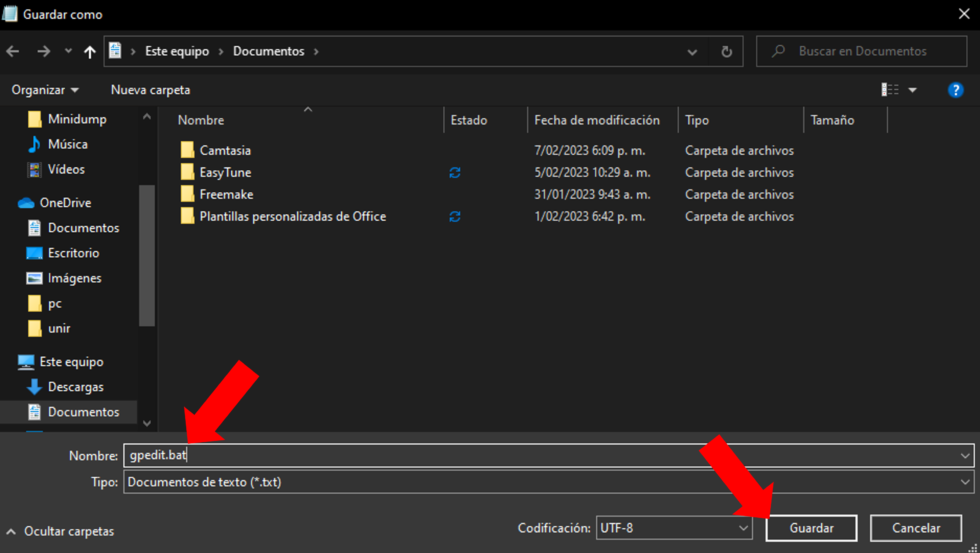Select 'Este equipo' in the address path
Viewport: 980px width, 553px height.
click(177, 51)
